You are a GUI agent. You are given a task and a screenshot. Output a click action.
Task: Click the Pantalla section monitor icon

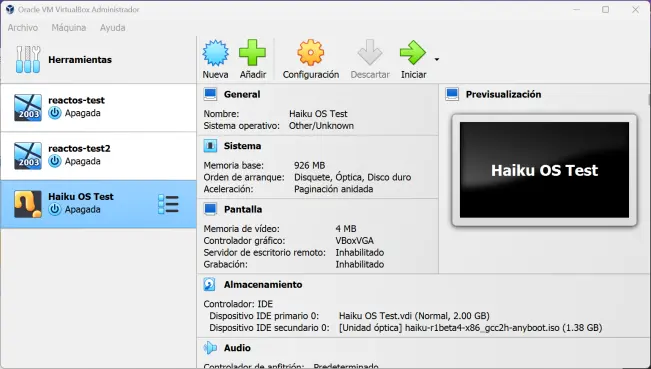coord(210,209)
